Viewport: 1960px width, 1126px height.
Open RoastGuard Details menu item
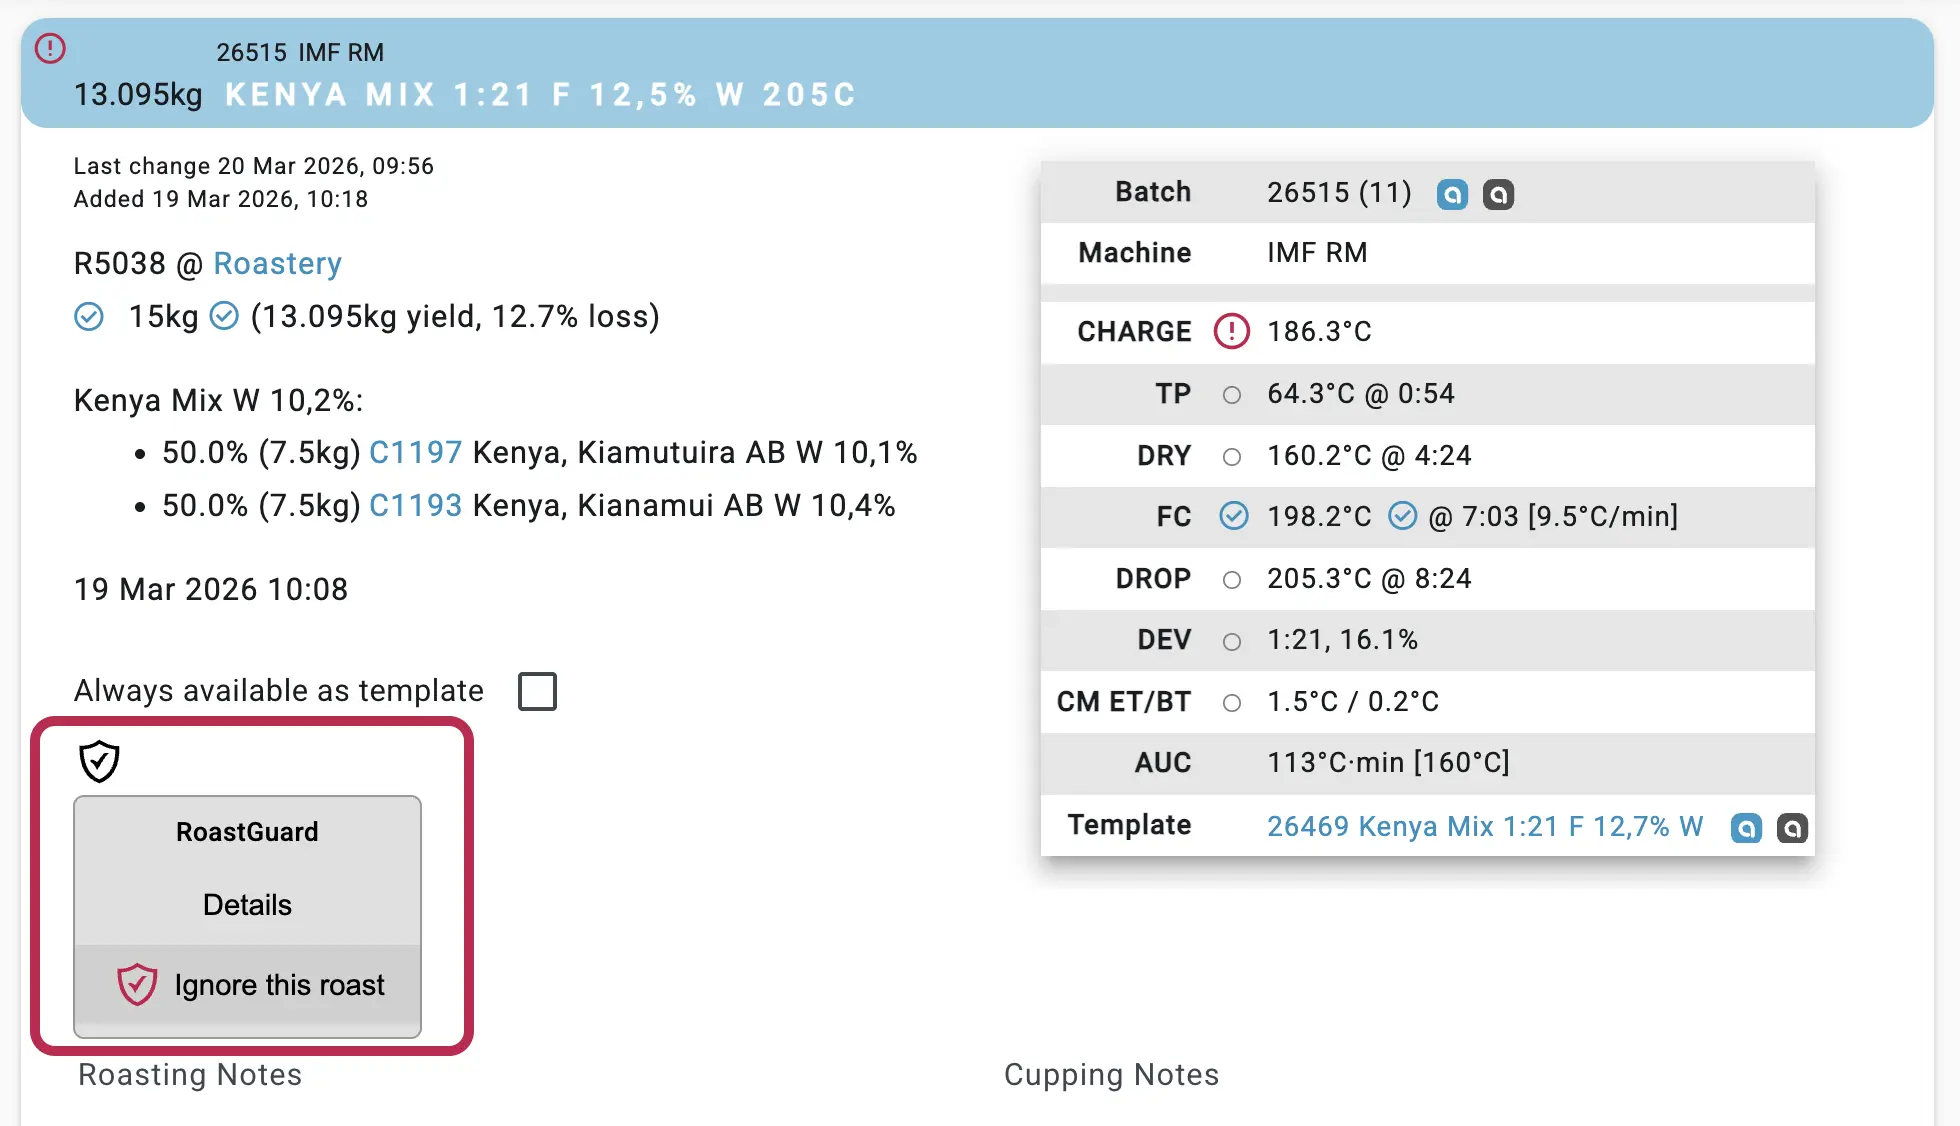pyautogui.click(x=247, y=905)
